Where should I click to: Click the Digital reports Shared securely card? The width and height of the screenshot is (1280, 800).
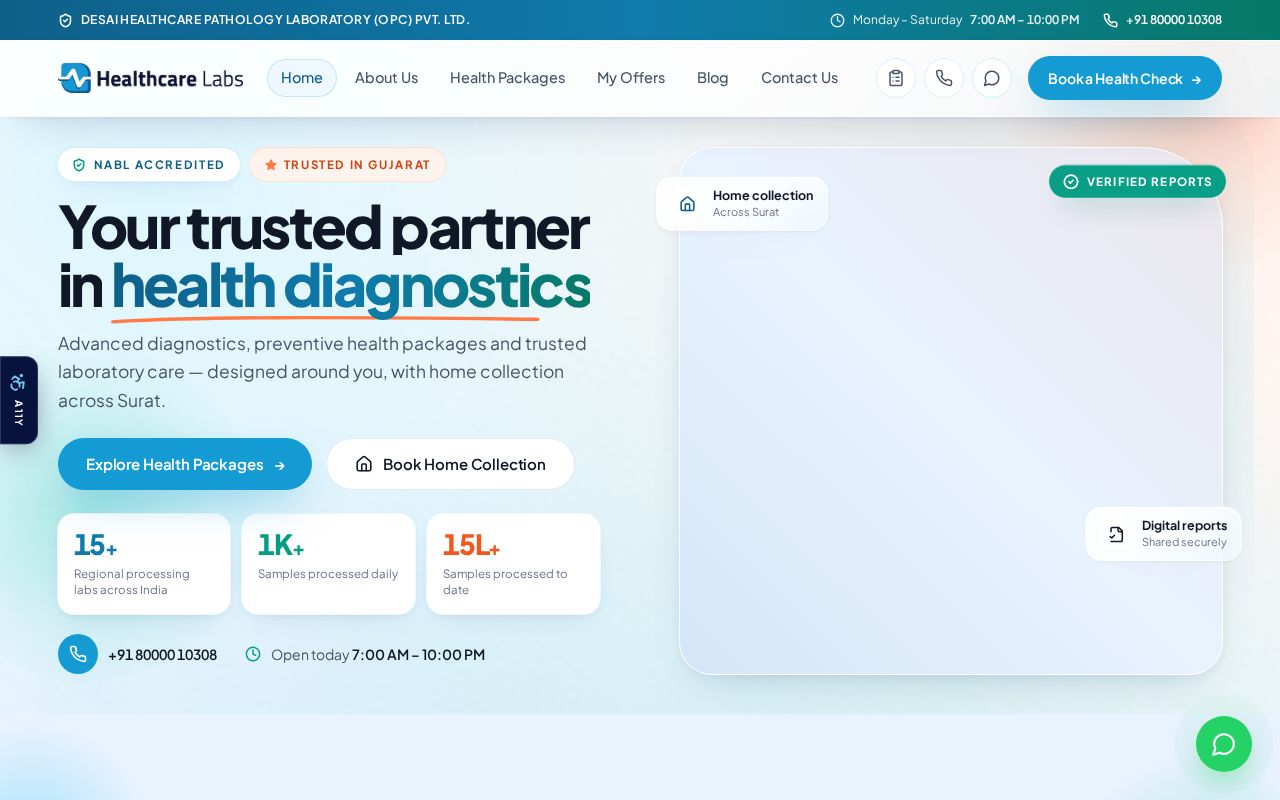(1164, 534)
